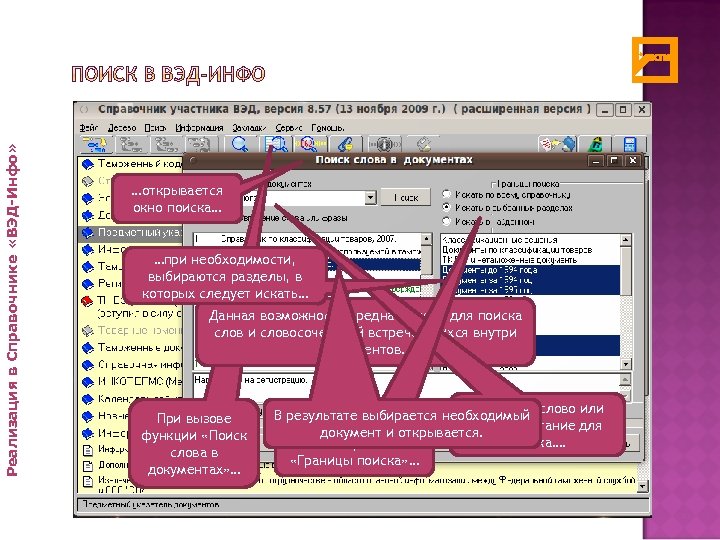Open the blue calculator toolbar icon

630,145
